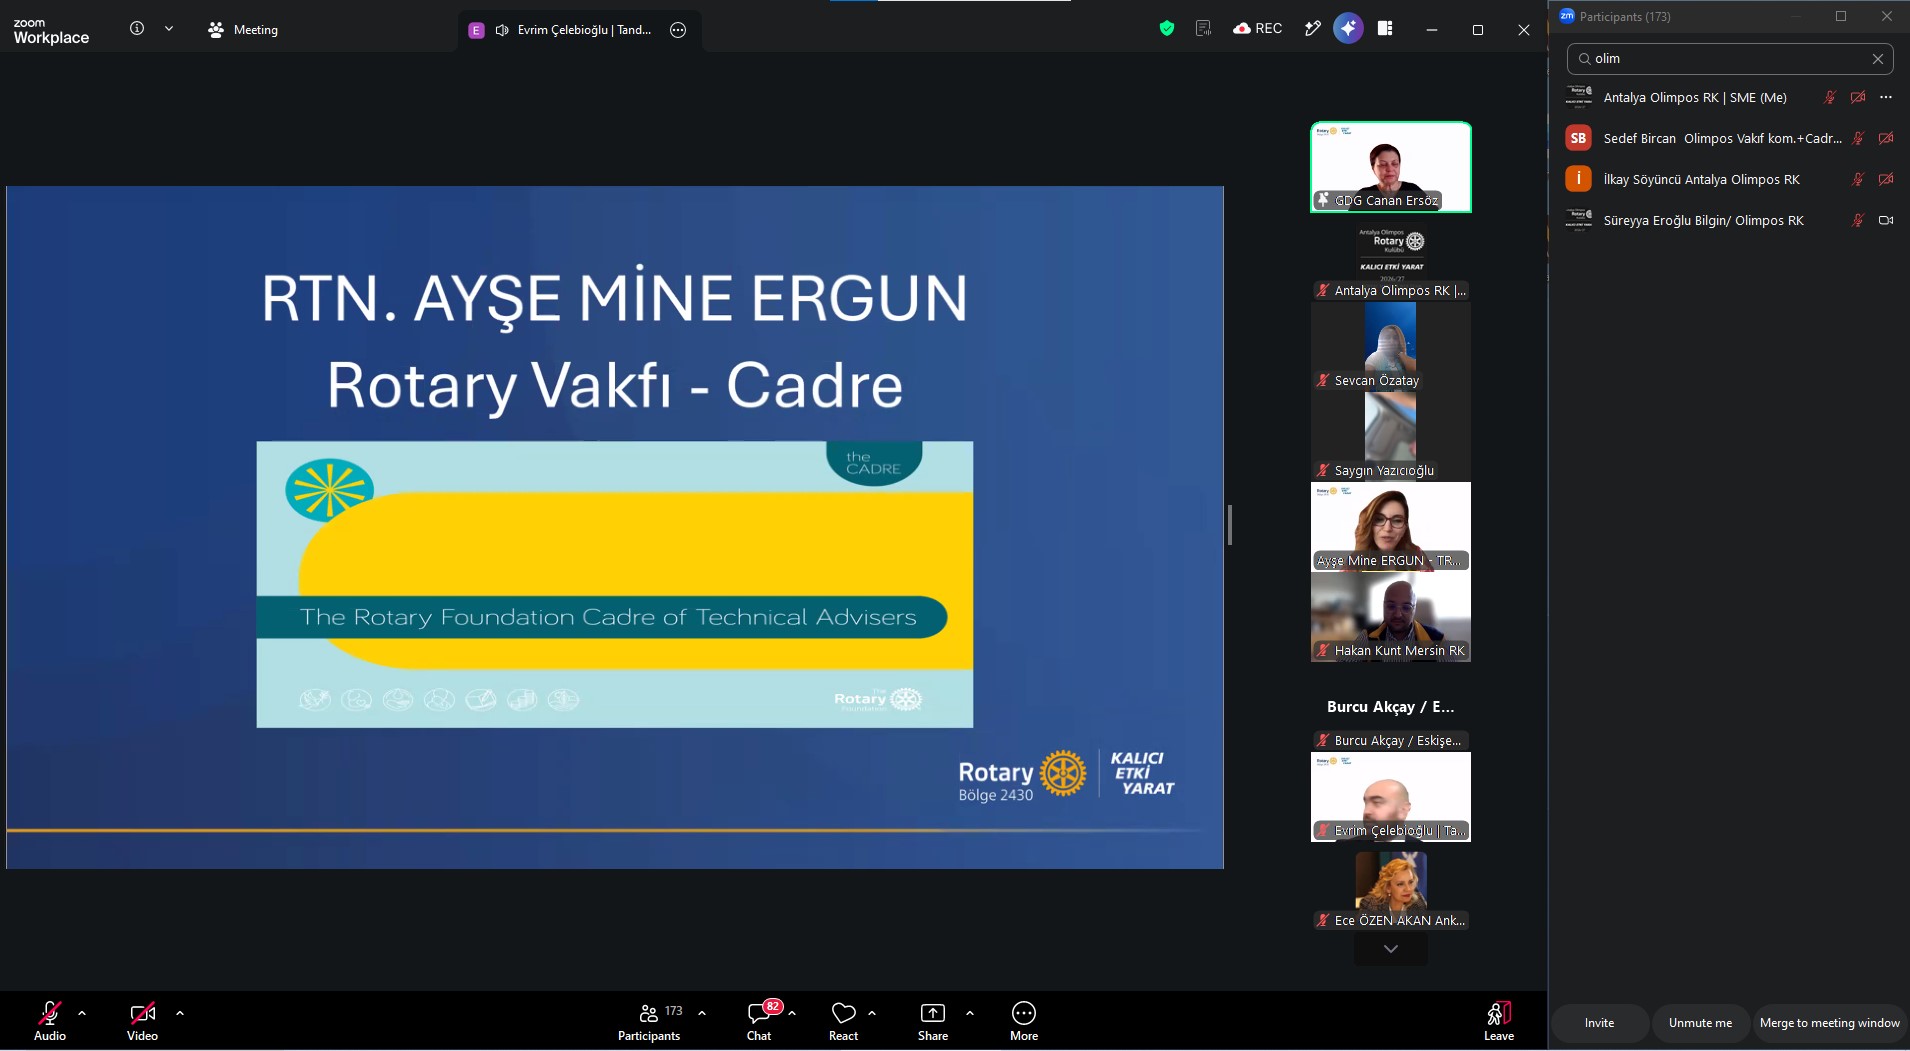This screenshot has height=1051, width=1910.
Task: Expand the React options caret
Action: tap(872, 1013)
